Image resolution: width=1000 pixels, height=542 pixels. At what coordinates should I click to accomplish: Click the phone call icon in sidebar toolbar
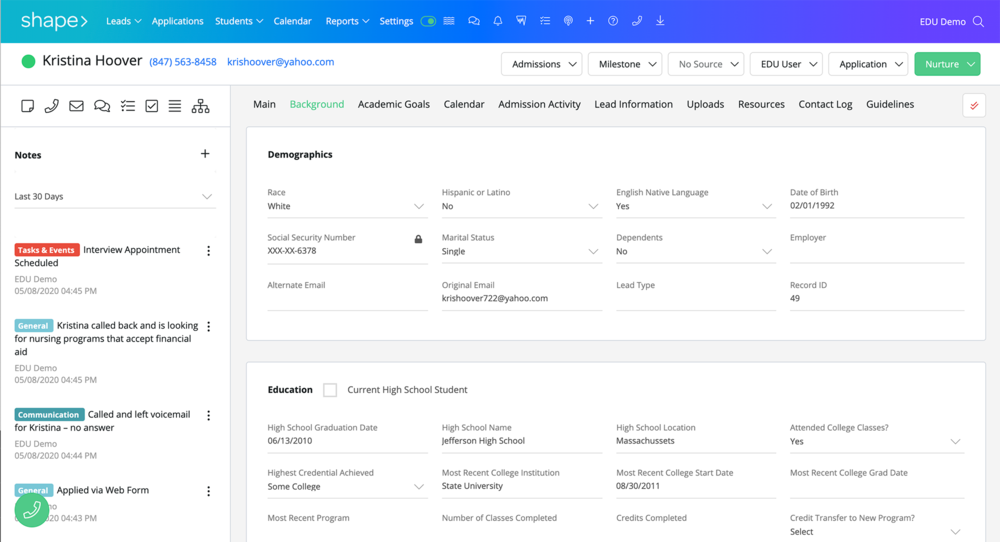(52, 106)
